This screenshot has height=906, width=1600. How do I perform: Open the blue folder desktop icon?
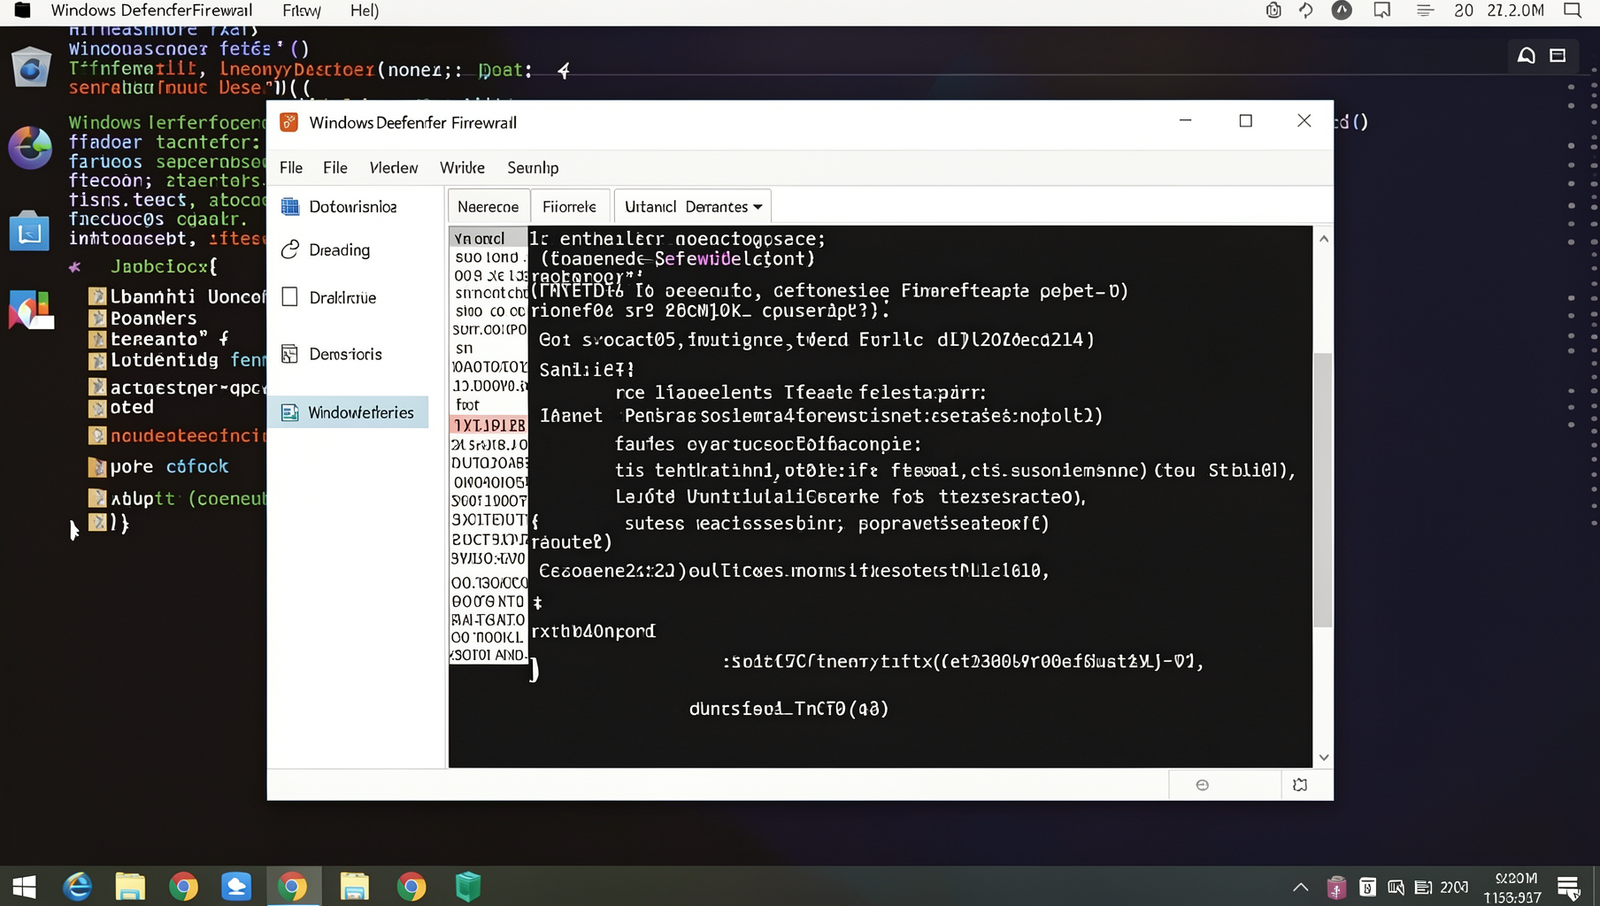(30, 232)
